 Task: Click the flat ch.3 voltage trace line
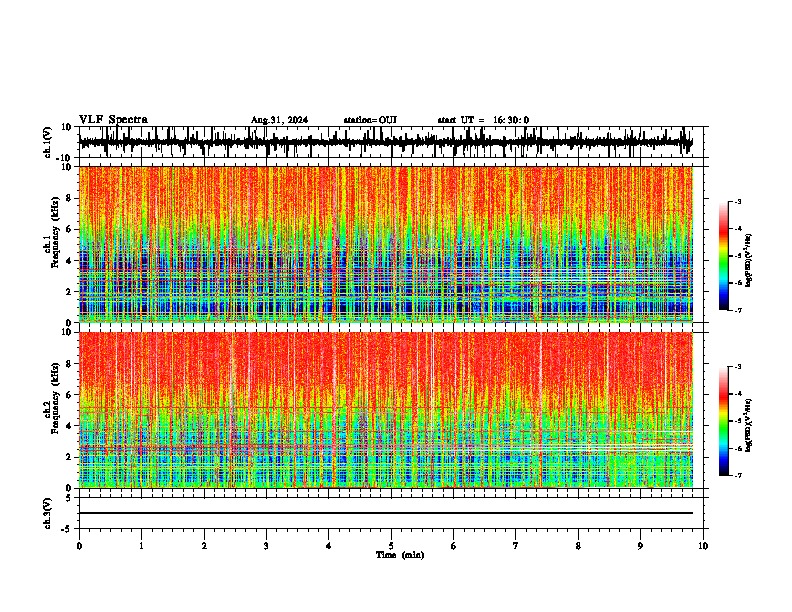[385, 513]
